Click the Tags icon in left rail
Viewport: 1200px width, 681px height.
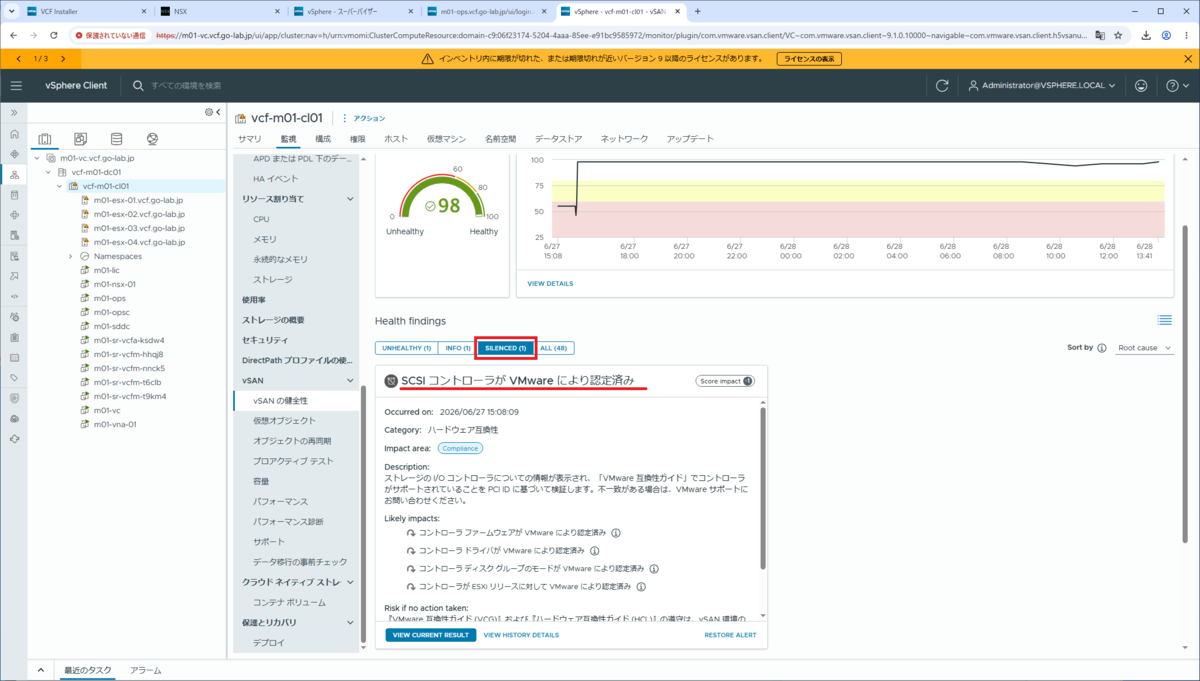point(14,378)
